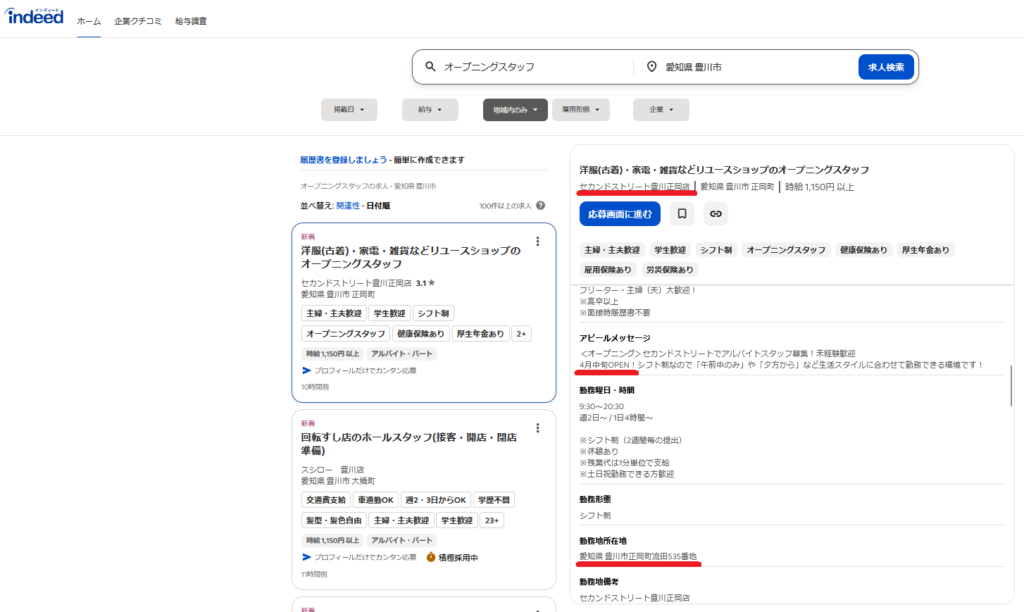Open the 企業 filter dropdown
This screenshot has width=1024, height=612.
[661, 110]
